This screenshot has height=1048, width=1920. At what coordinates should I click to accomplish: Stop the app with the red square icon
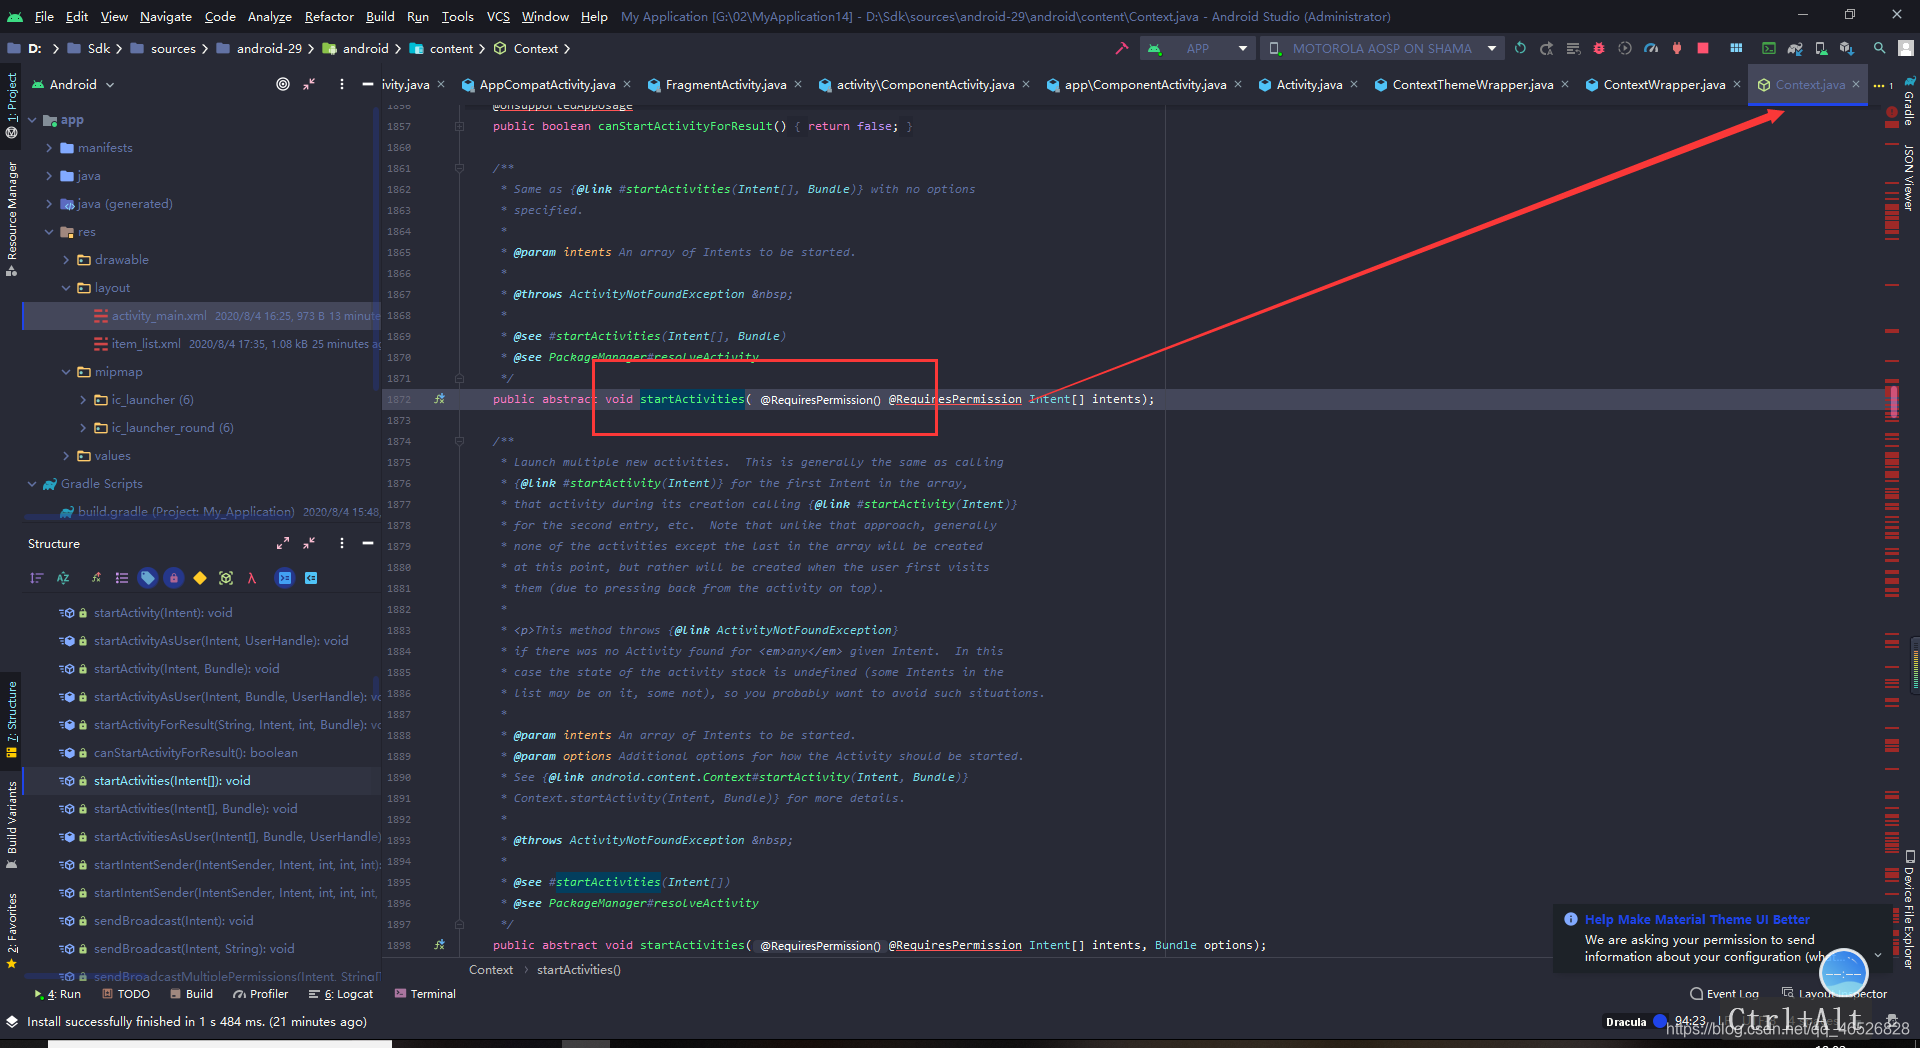click(1703, 48)
